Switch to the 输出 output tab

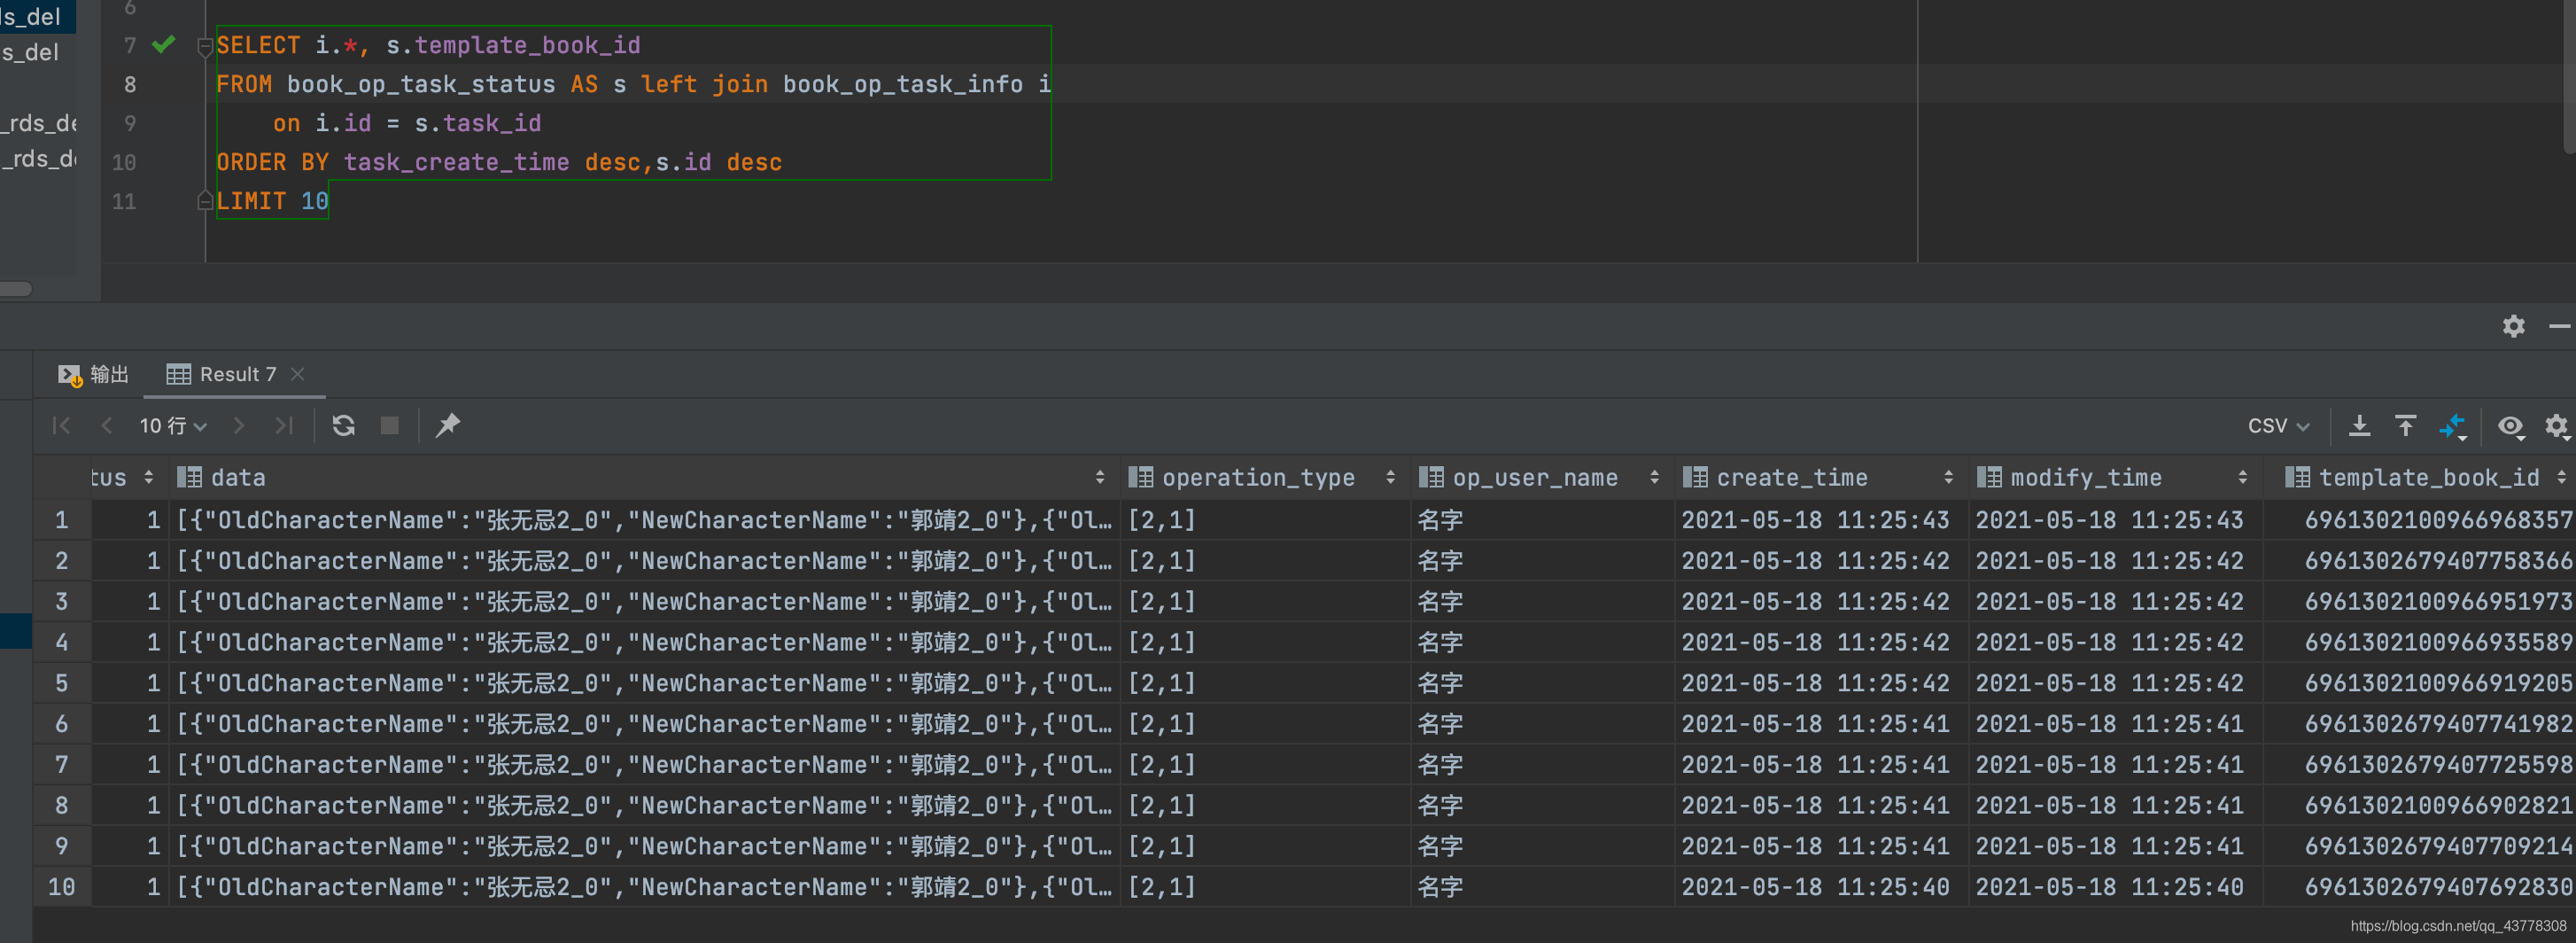pos(93,374)
